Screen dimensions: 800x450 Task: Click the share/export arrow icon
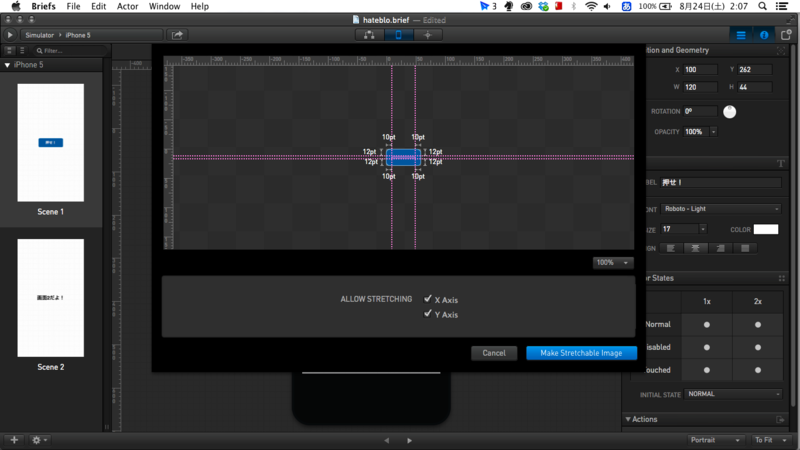coord(177,35)
